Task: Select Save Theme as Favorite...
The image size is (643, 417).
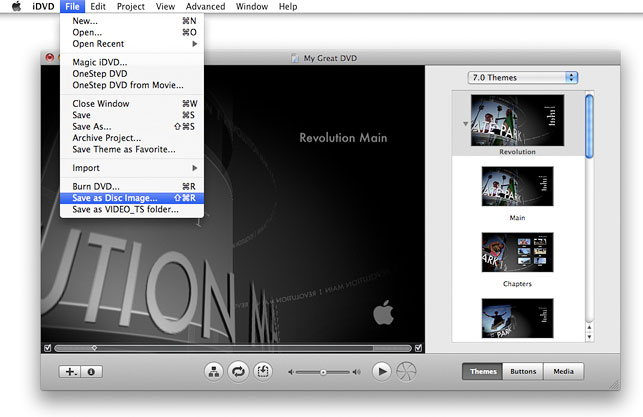Action: point(132,150)
